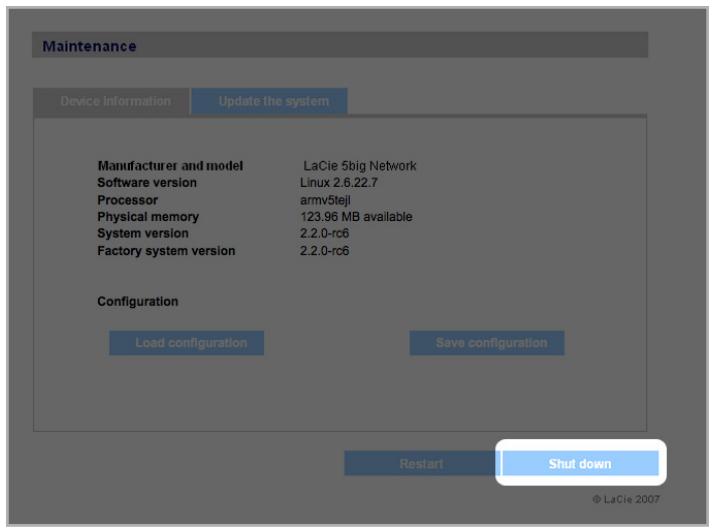Restart the device with Restart button
The image size is (712, 529).
(421, 464)
